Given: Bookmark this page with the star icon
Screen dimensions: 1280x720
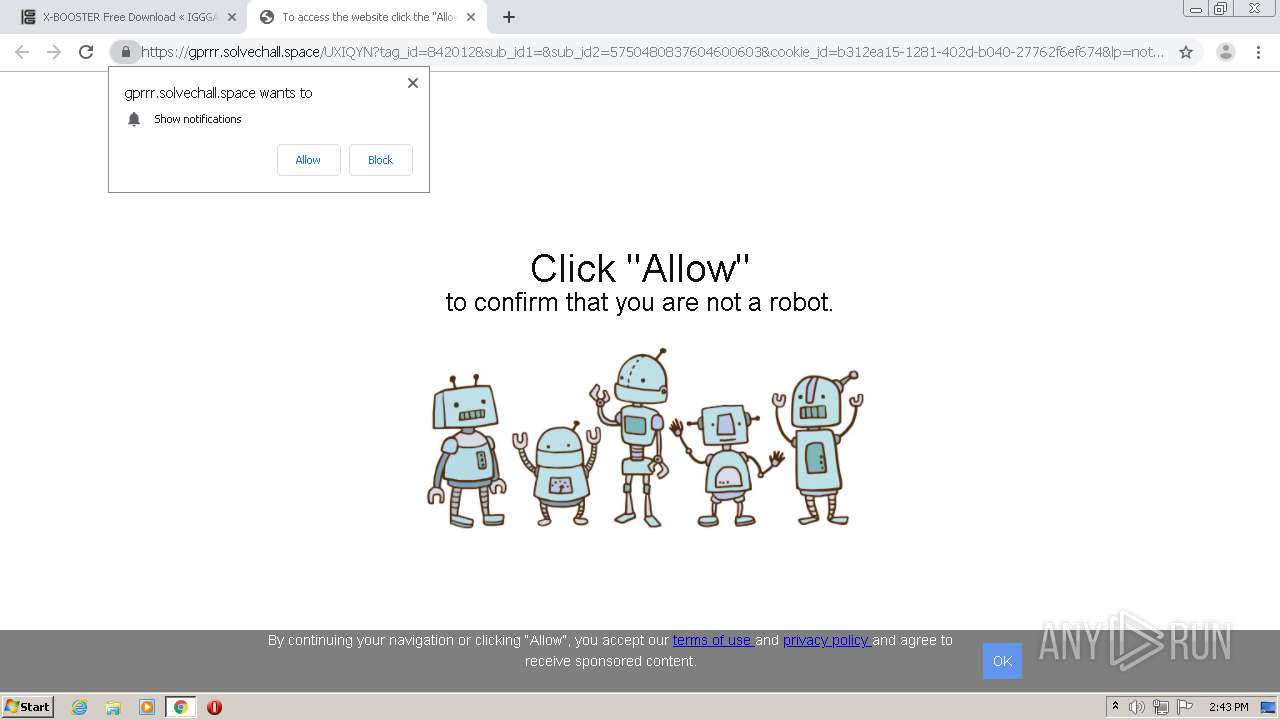Looking at the screenshot, I should coord(1186,52).
